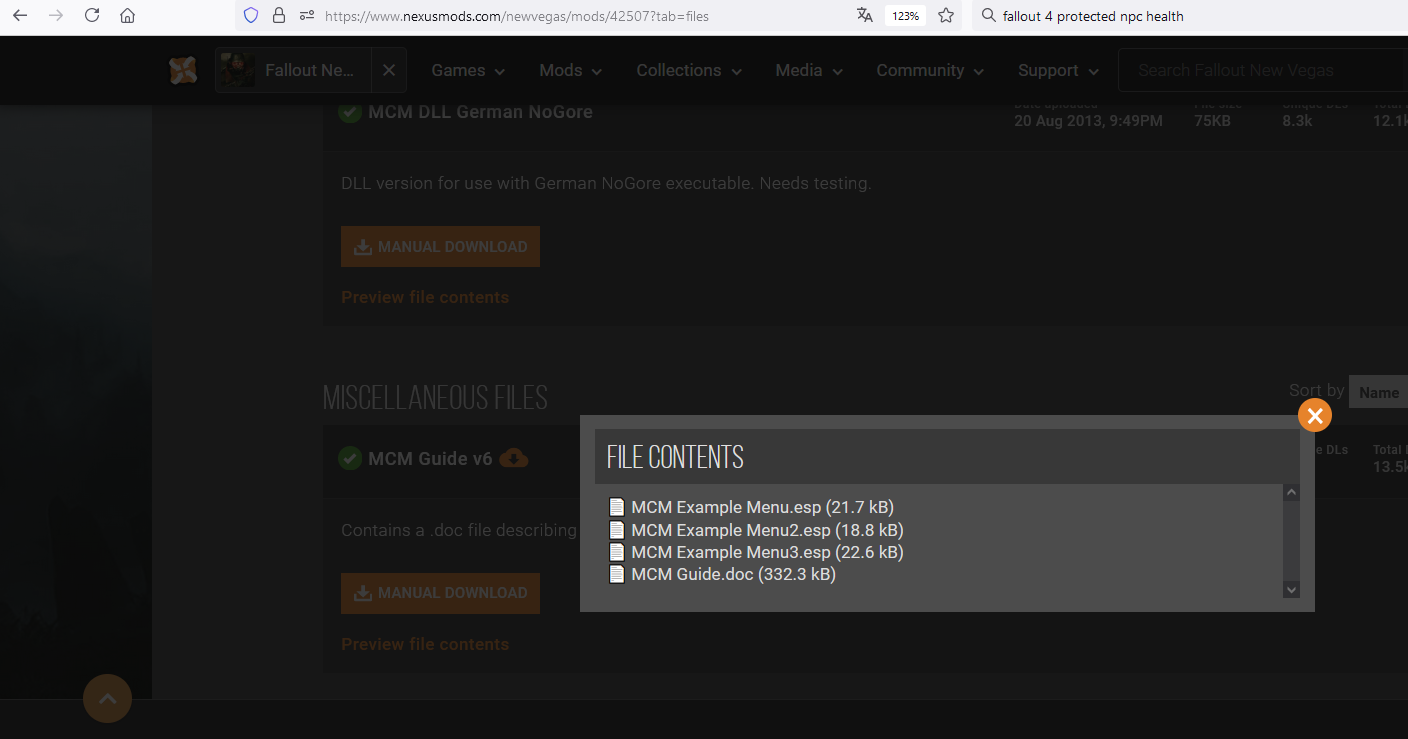The width and height of the screenshot is (1408, 739).
Task: Focus the browser search box with fallout 4 query
Action: coord(1190,16)
